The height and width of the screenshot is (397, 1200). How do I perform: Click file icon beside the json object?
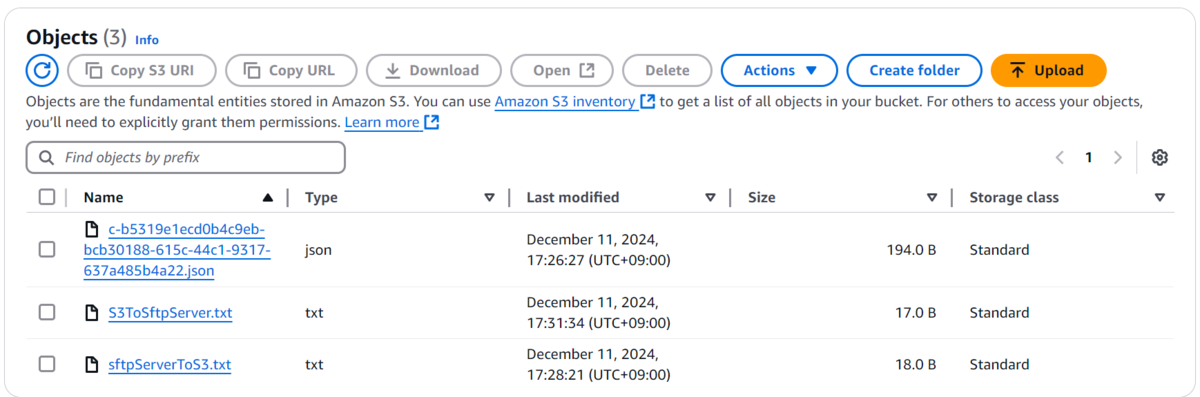tap(92, 230)
